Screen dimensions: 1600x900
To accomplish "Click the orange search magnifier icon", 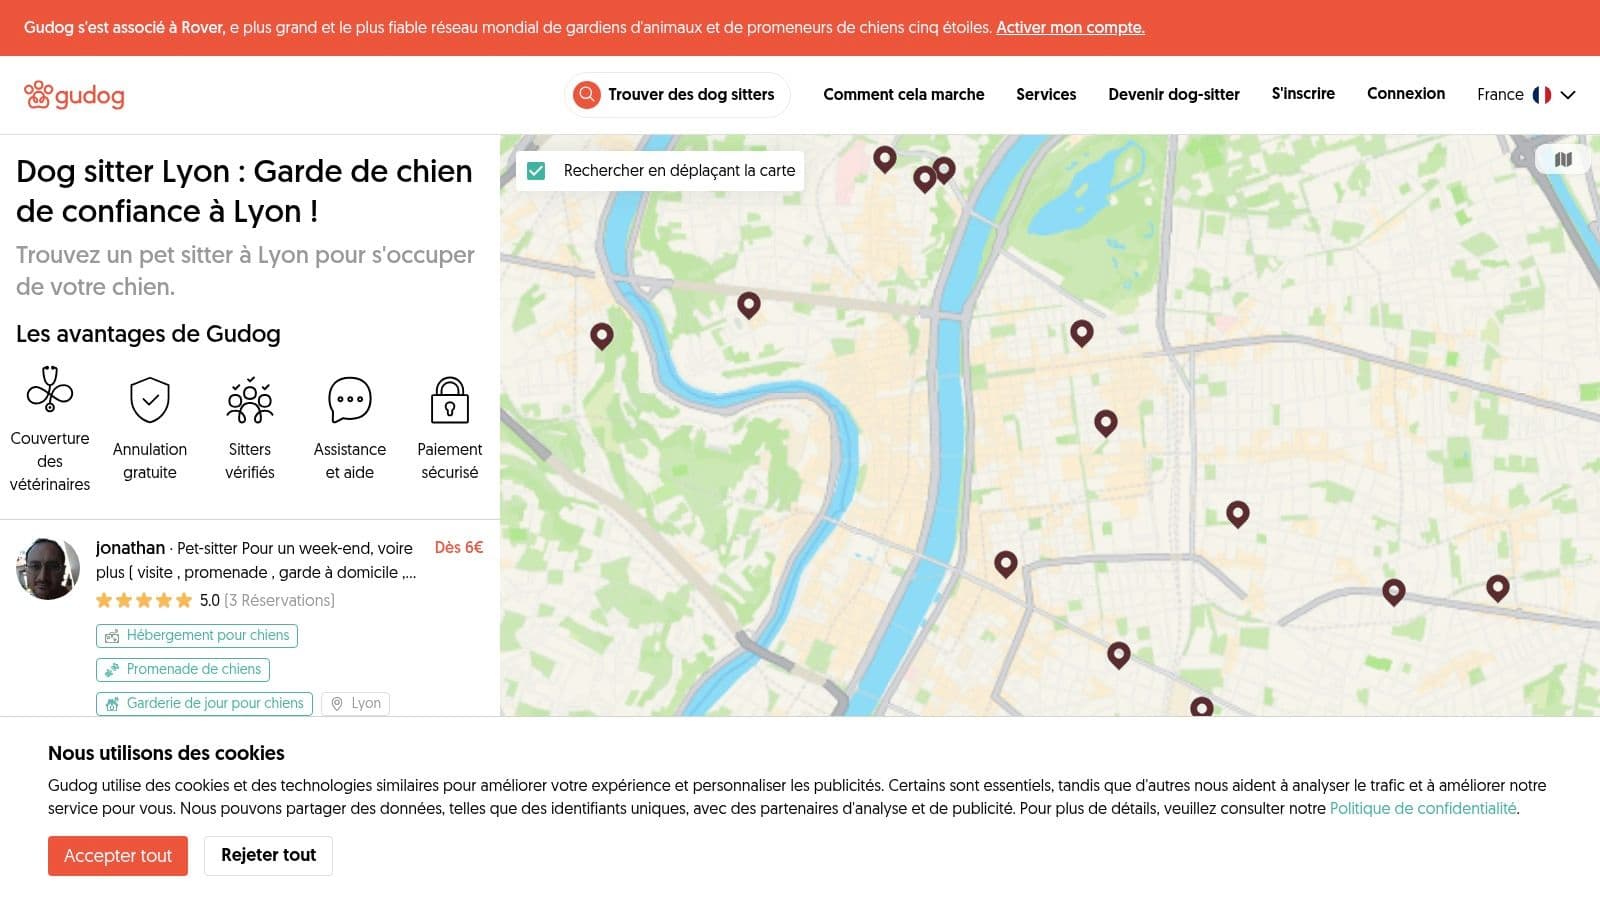I will point(587,95).
